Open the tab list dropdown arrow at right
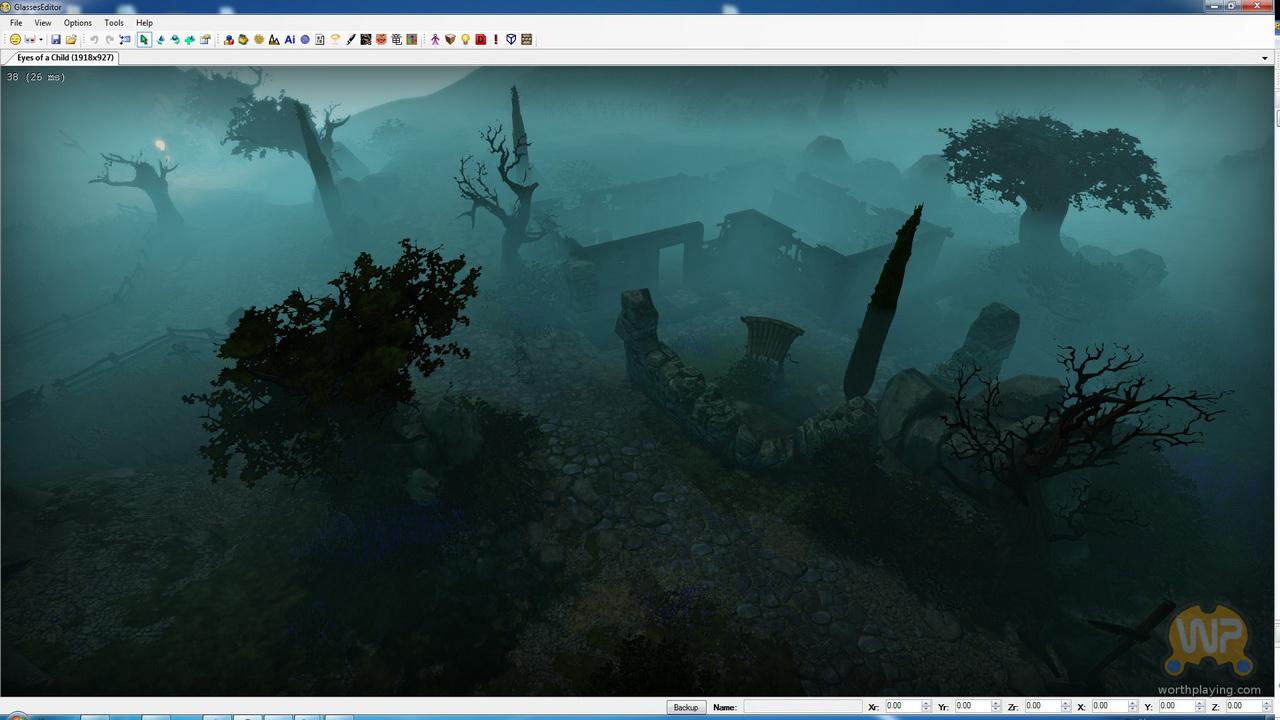Screen dimensions: 1280x720 click(x=1265, y=58)
